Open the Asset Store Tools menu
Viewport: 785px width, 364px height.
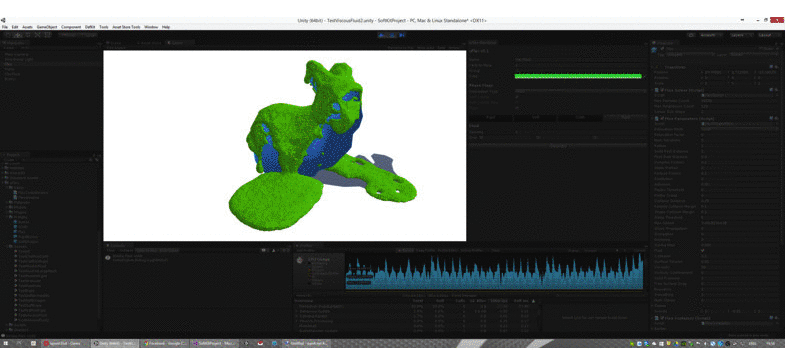pyautogui.click(x=126, y=27)
